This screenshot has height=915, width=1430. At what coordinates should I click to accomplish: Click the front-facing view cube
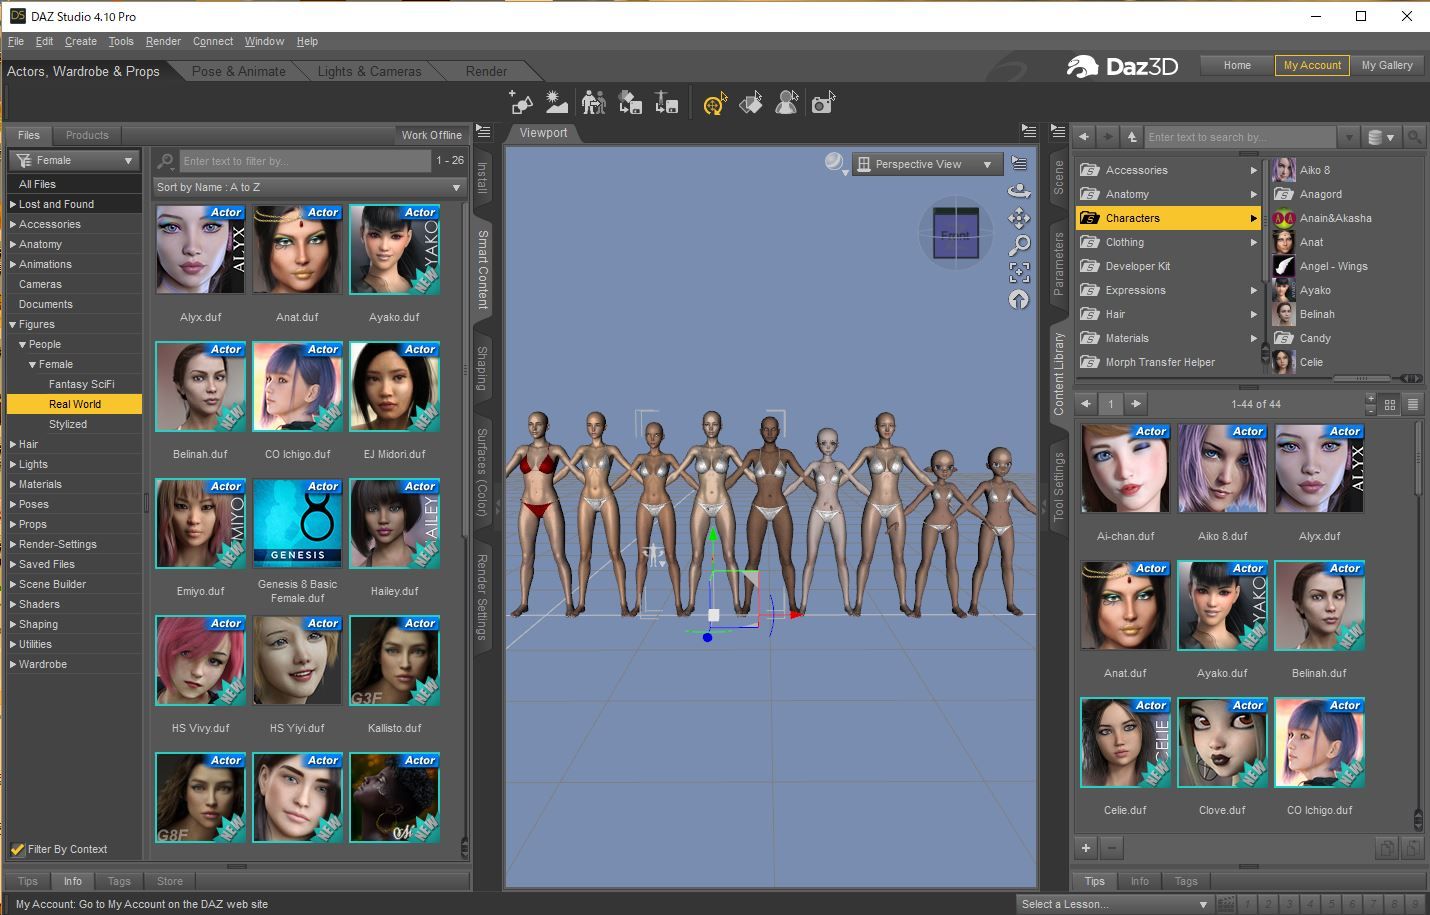[x=955, y=235]
